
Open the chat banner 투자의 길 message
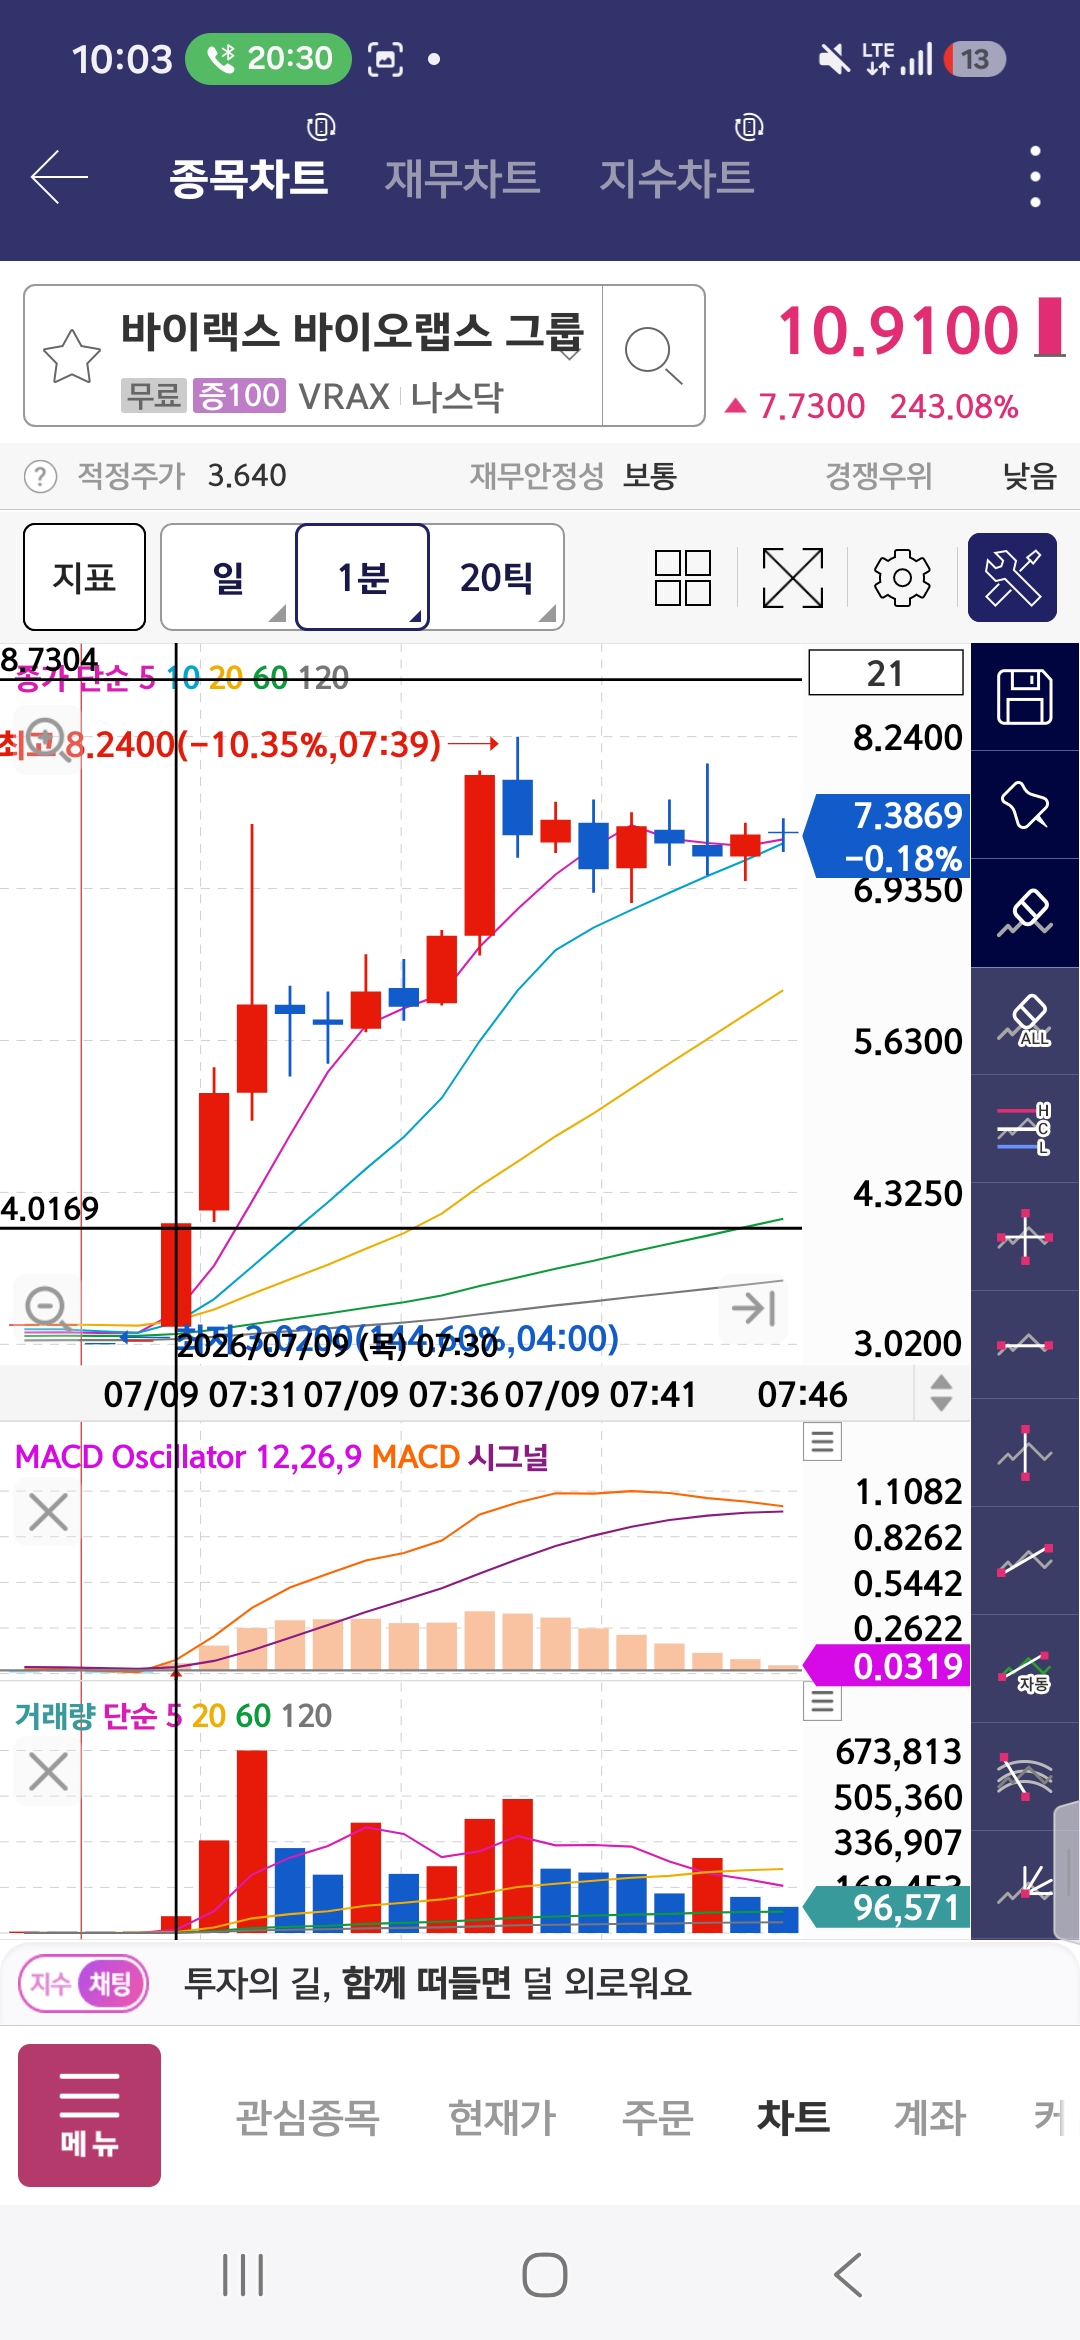(x=438, y=1983)
